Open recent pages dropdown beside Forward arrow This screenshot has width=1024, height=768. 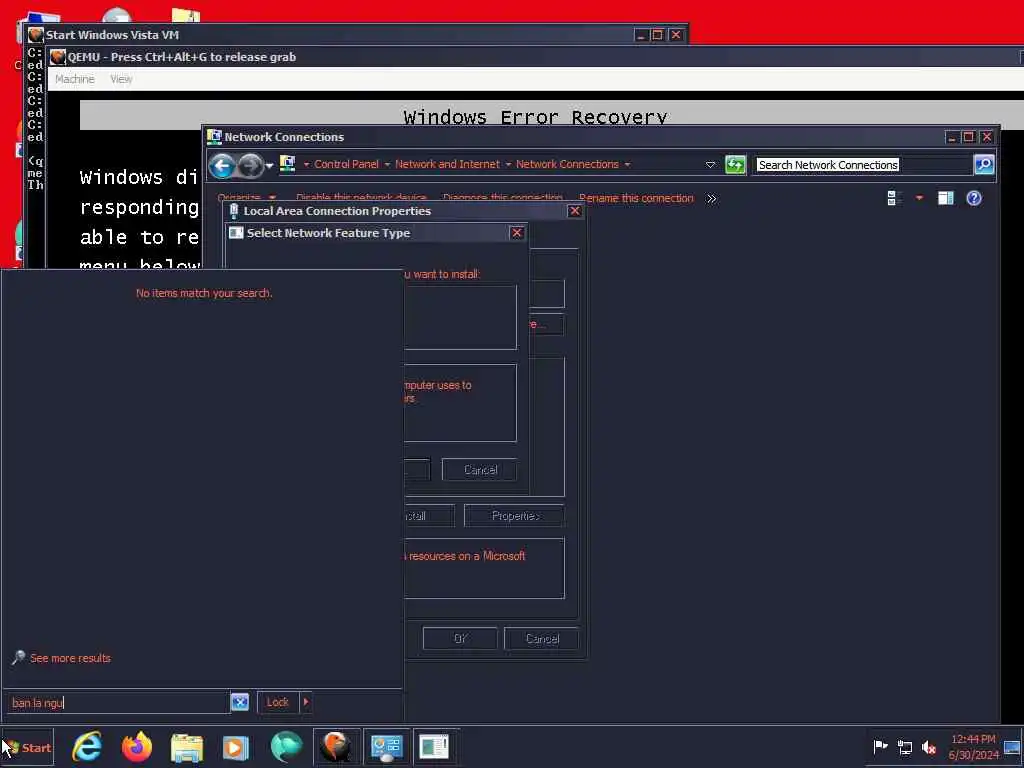click(269, 166)
